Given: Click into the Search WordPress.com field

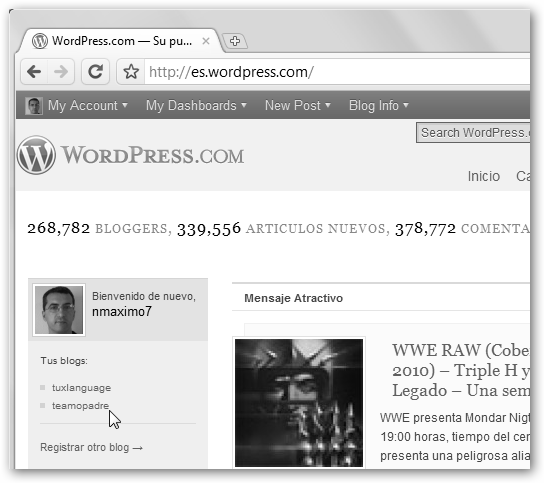Looking at the screenshot, I should tap(473, 133).
